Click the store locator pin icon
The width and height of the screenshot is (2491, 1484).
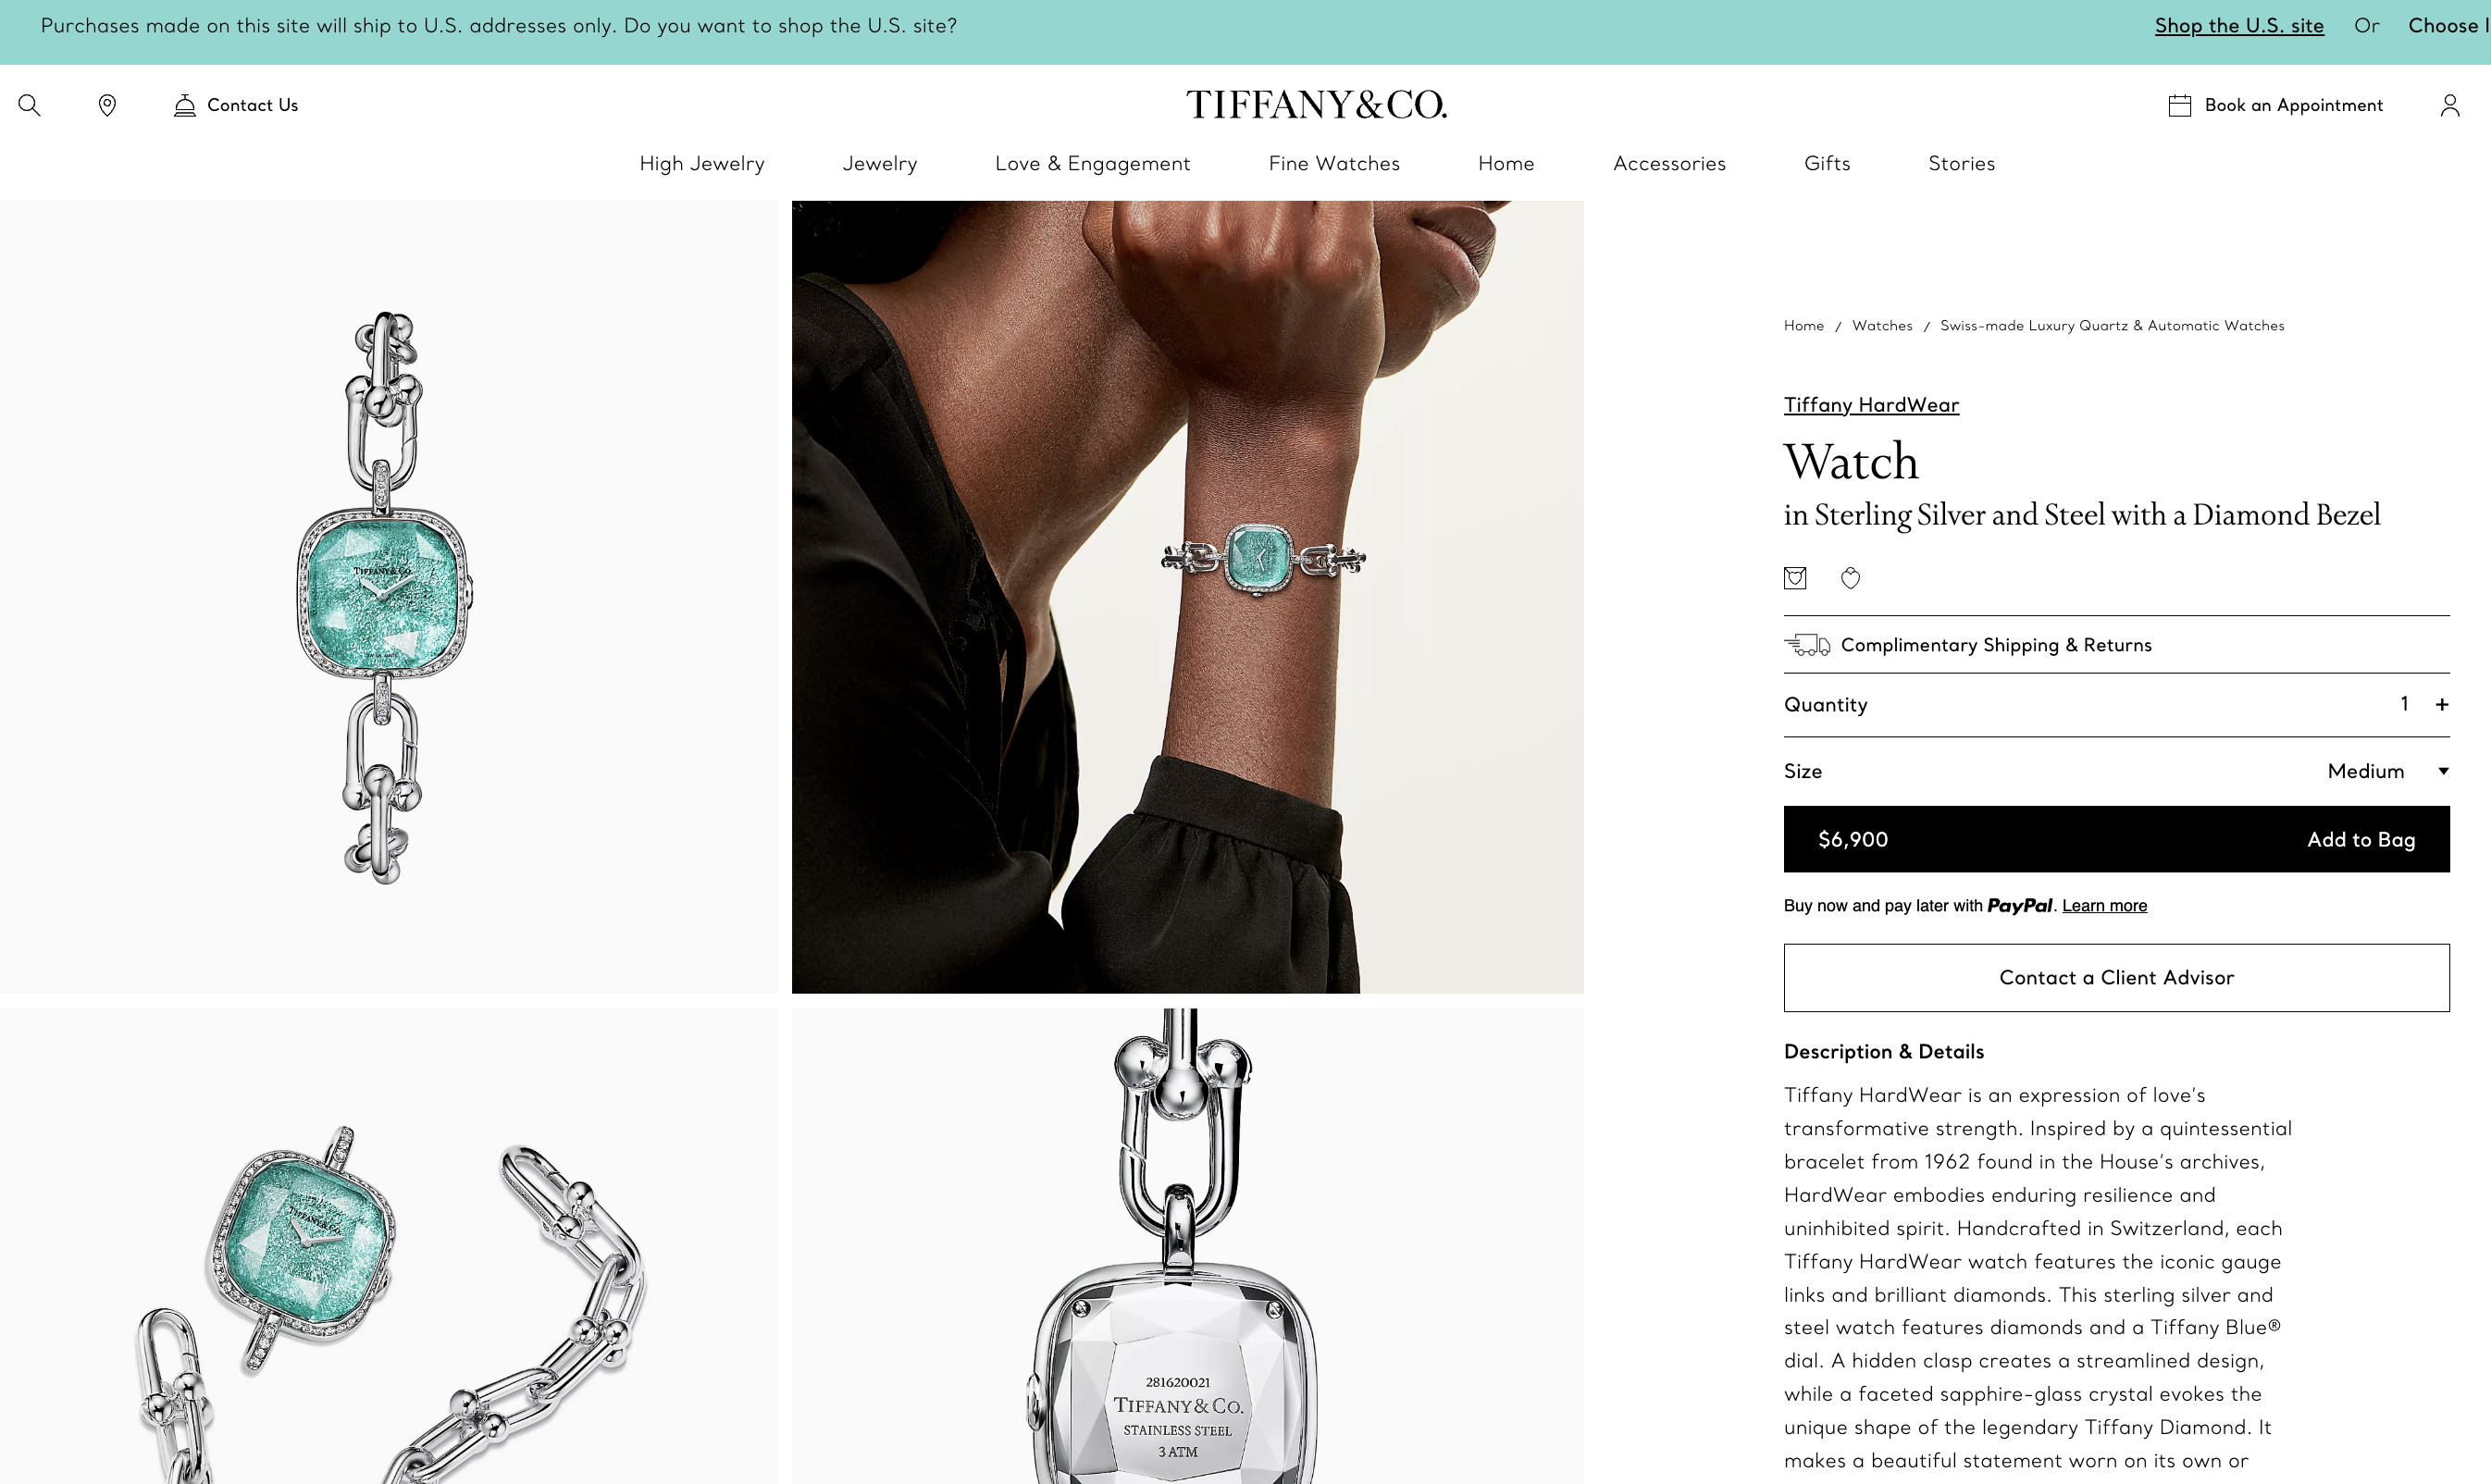click(107, 105)
